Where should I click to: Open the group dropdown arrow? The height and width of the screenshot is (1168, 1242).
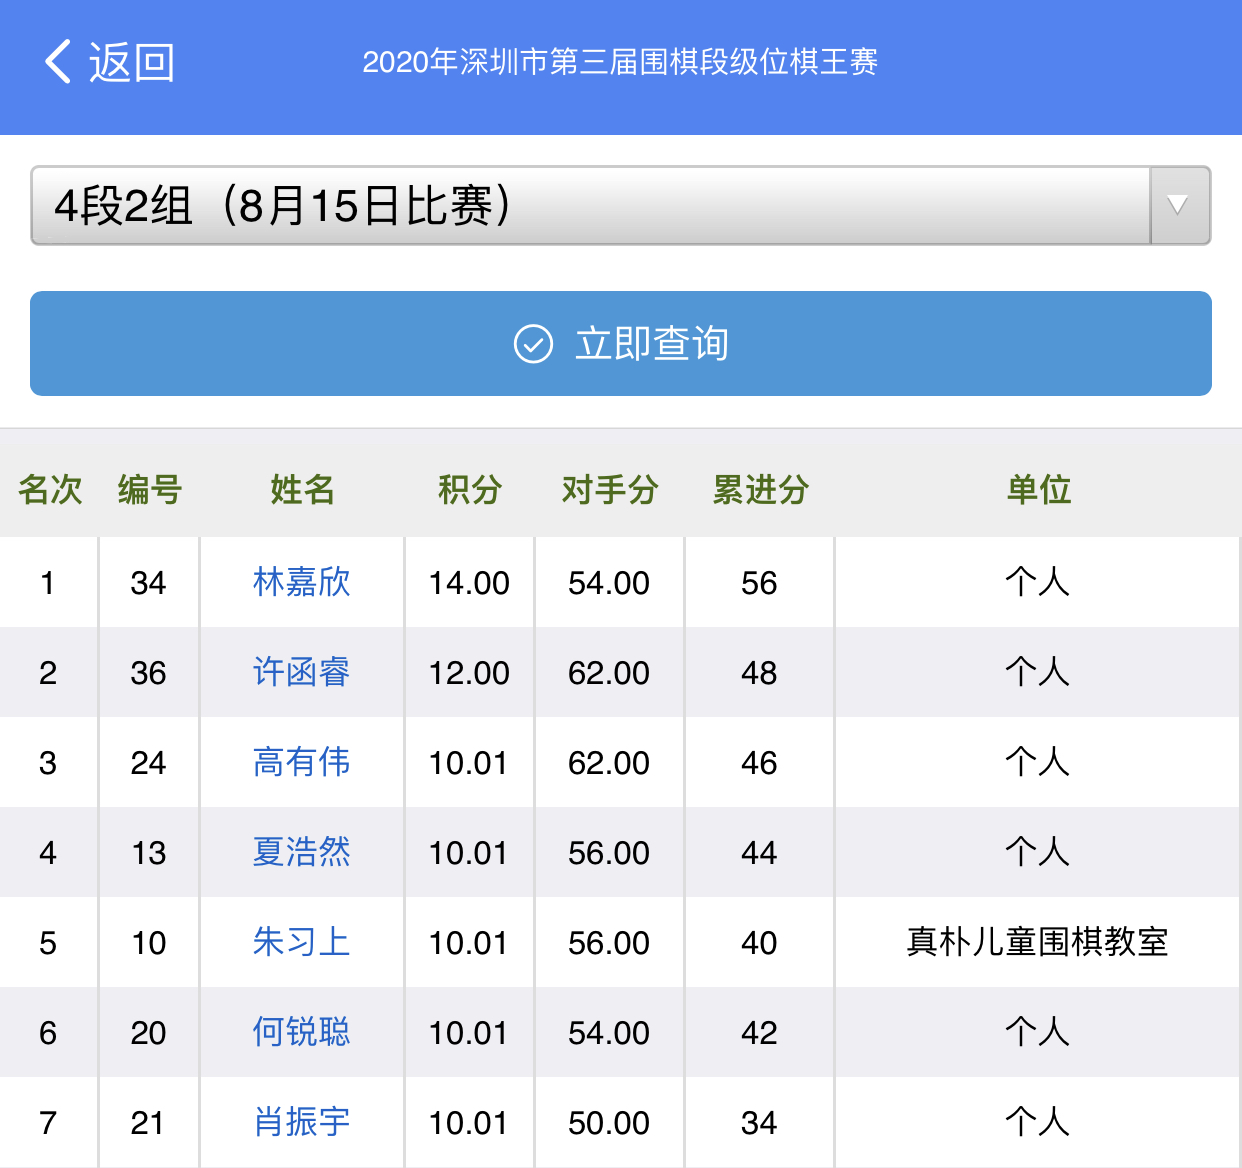click(1179, 206)
